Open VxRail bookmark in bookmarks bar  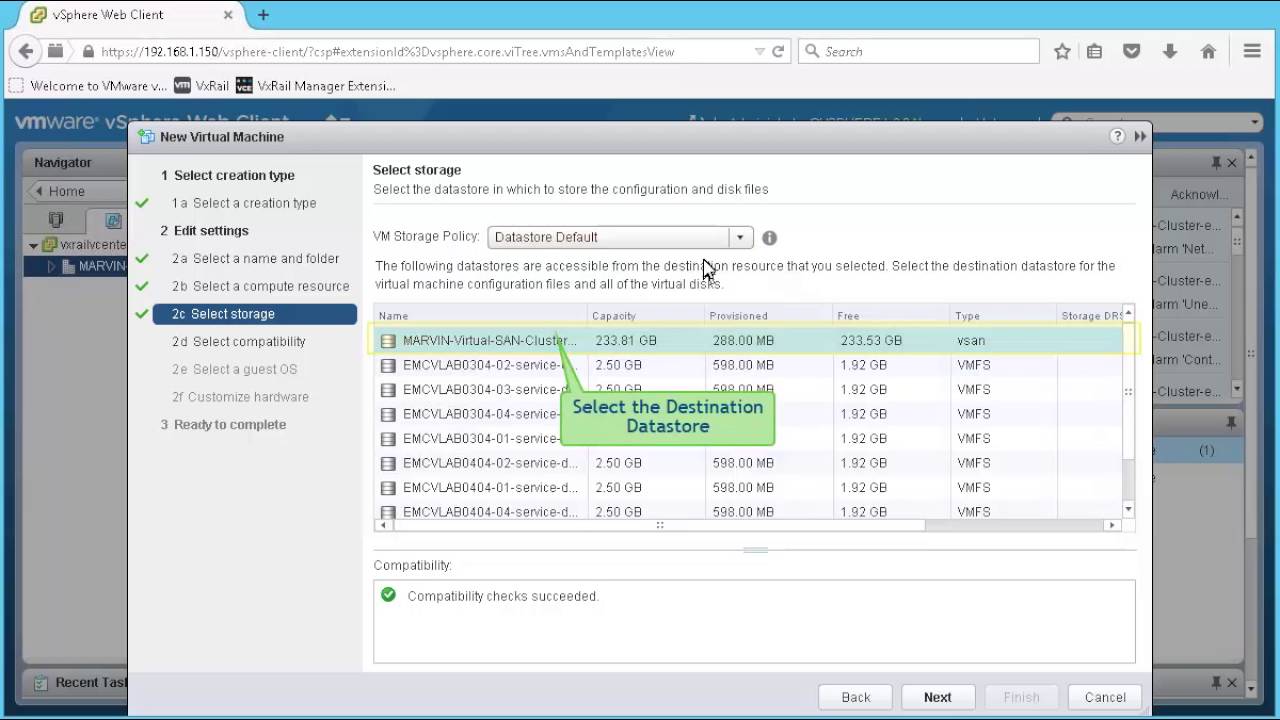click(201, 86)
